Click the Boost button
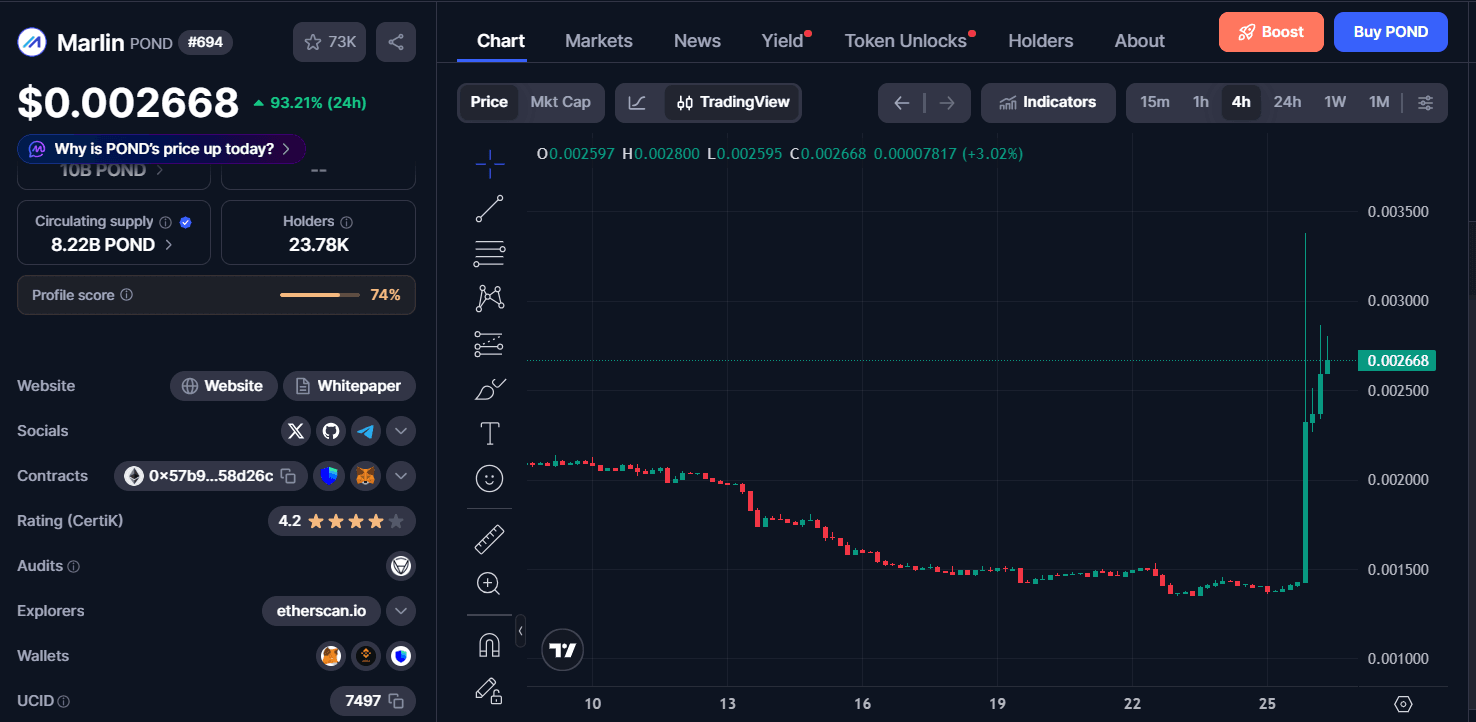This screenshot has height=722, width=1476. 1271,32
